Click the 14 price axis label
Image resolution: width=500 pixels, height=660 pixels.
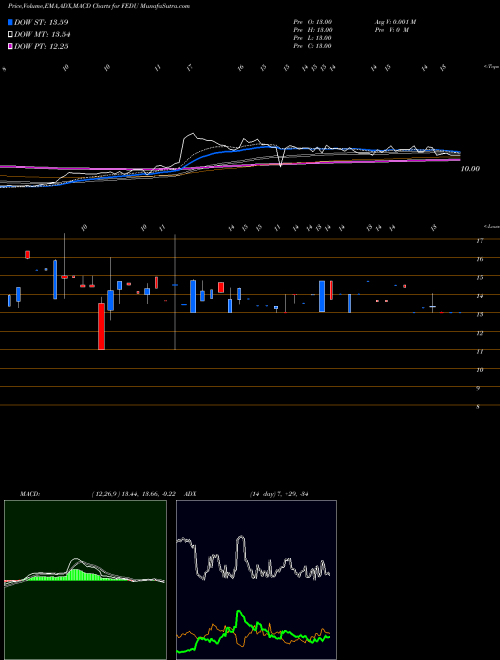point(479,296)
